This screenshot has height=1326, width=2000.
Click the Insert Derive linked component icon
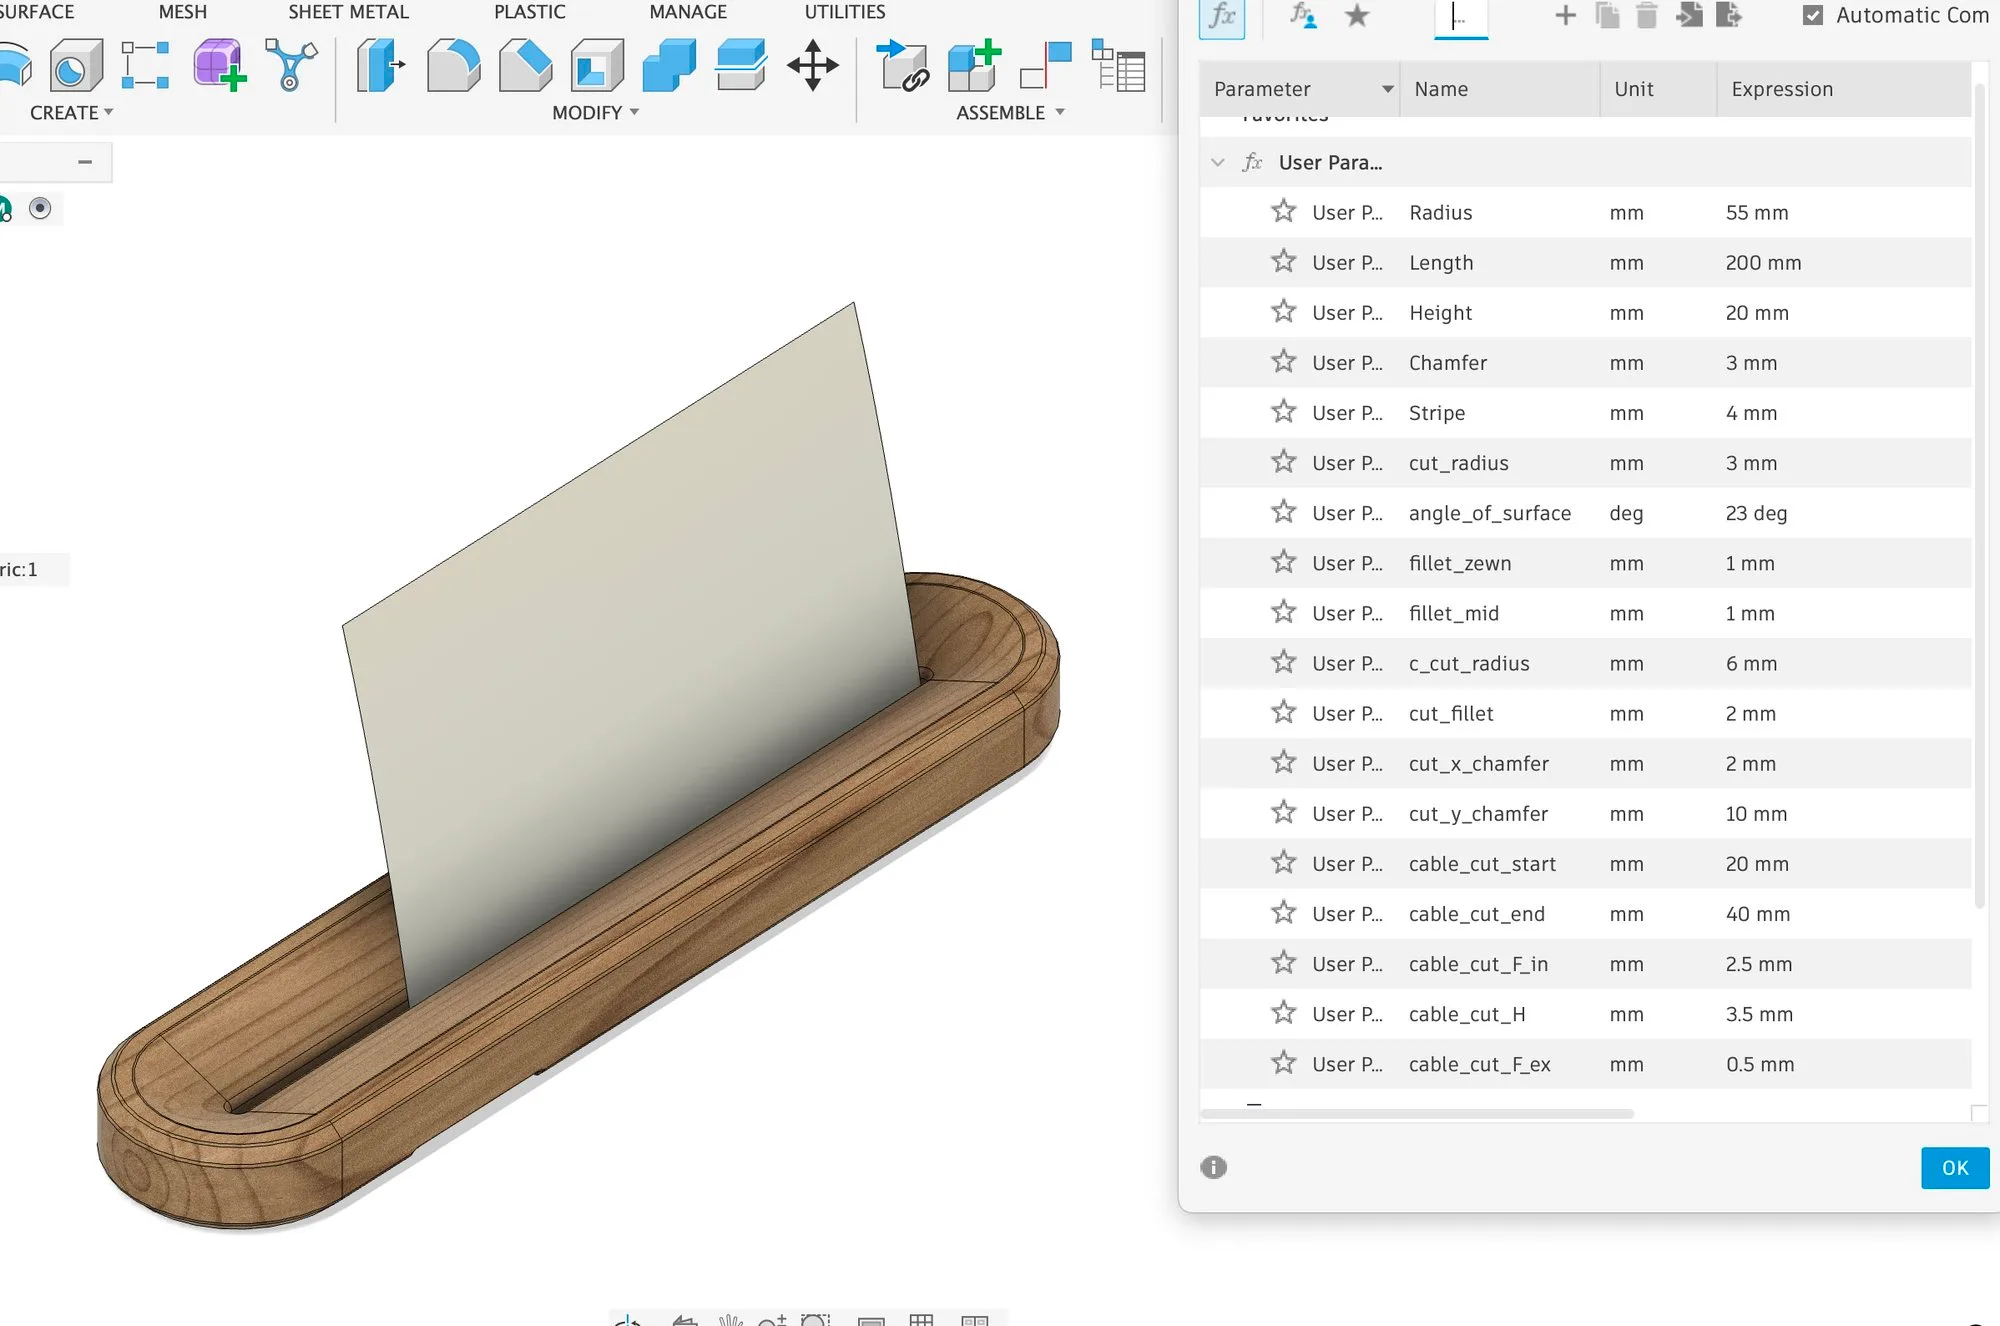coord(902,66)
